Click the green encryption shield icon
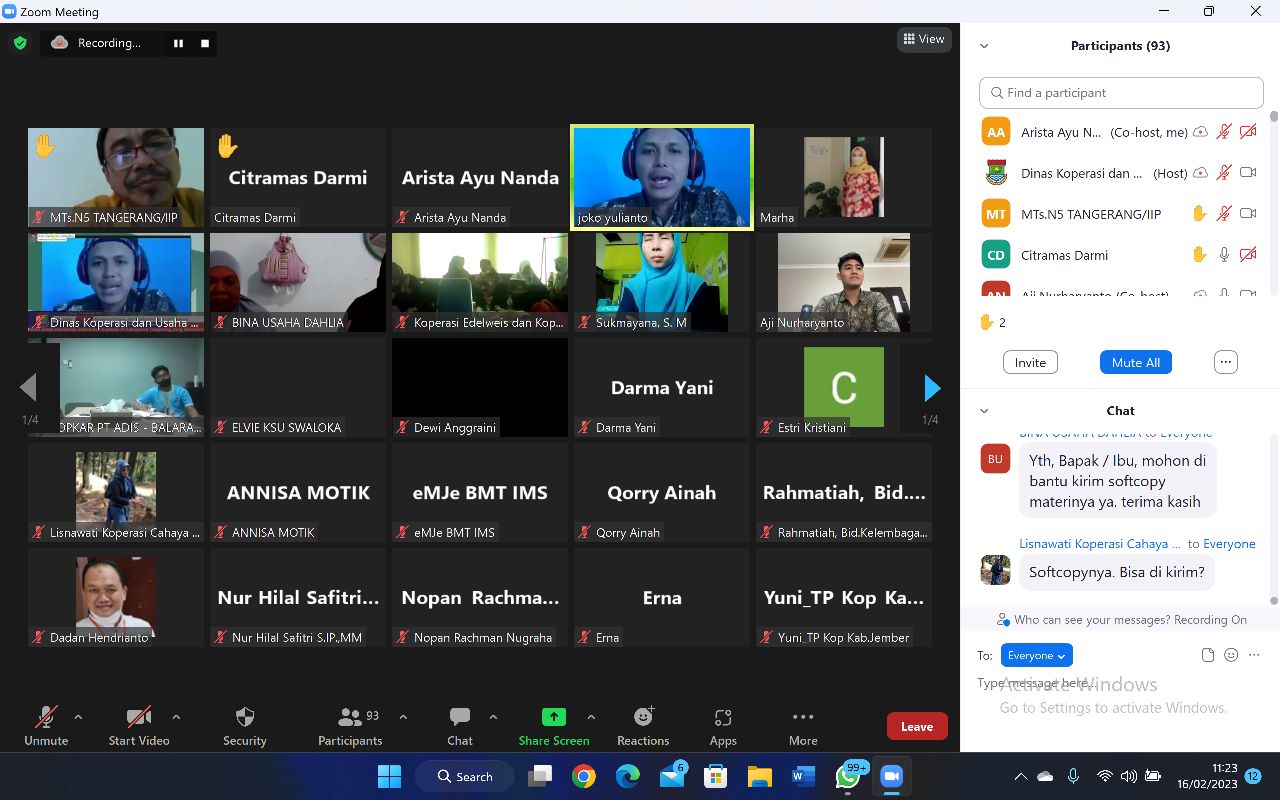1280x800 pixels. click(x=20, y=43)
